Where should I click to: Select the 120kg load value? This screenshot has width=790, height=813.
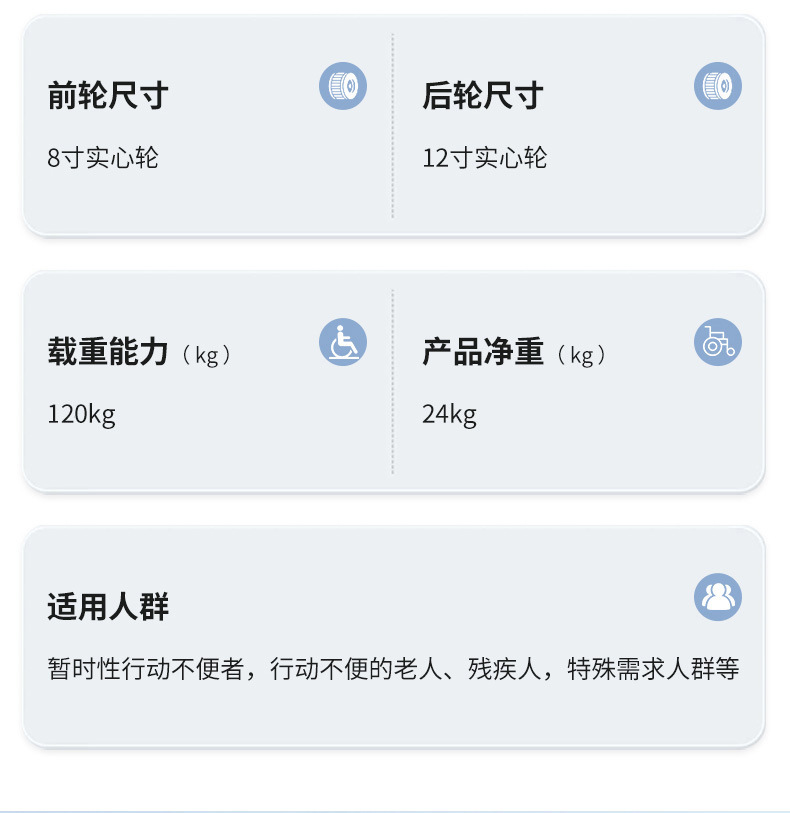[82, 414]
